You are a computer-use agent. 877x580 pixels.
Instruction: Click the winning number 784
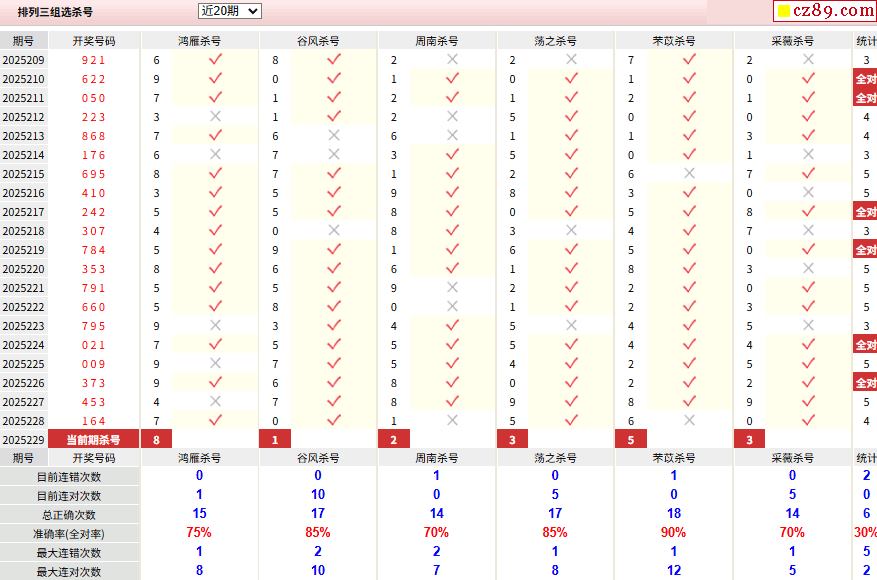pos(93,250)
